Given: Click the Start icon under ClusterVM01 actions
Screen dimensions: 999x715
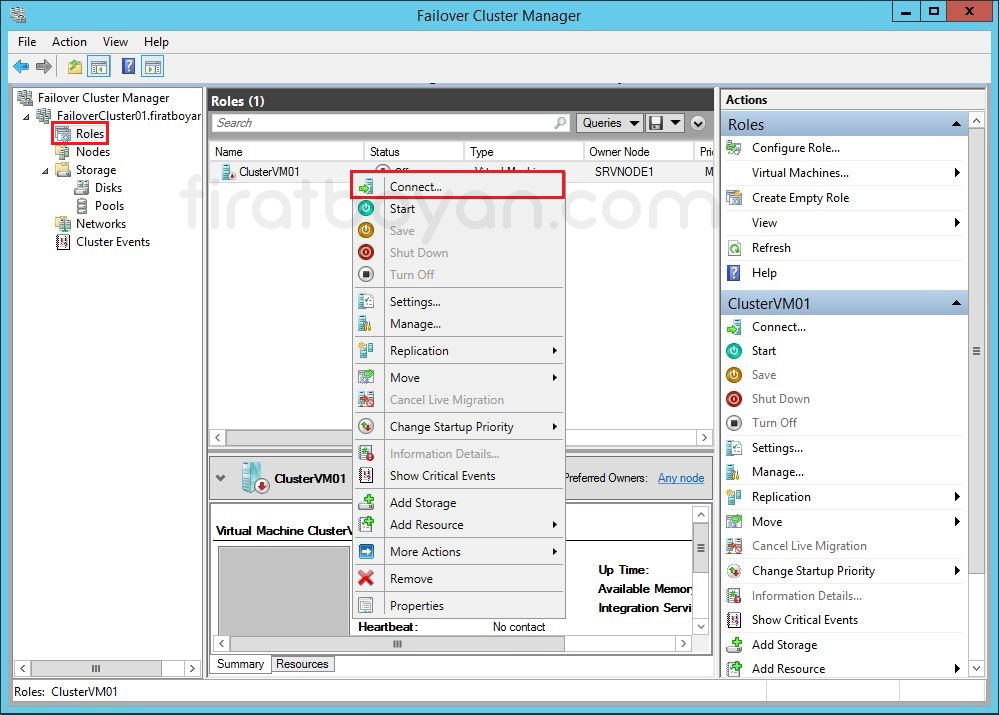Looking at the screenshot, I should 734,350.
